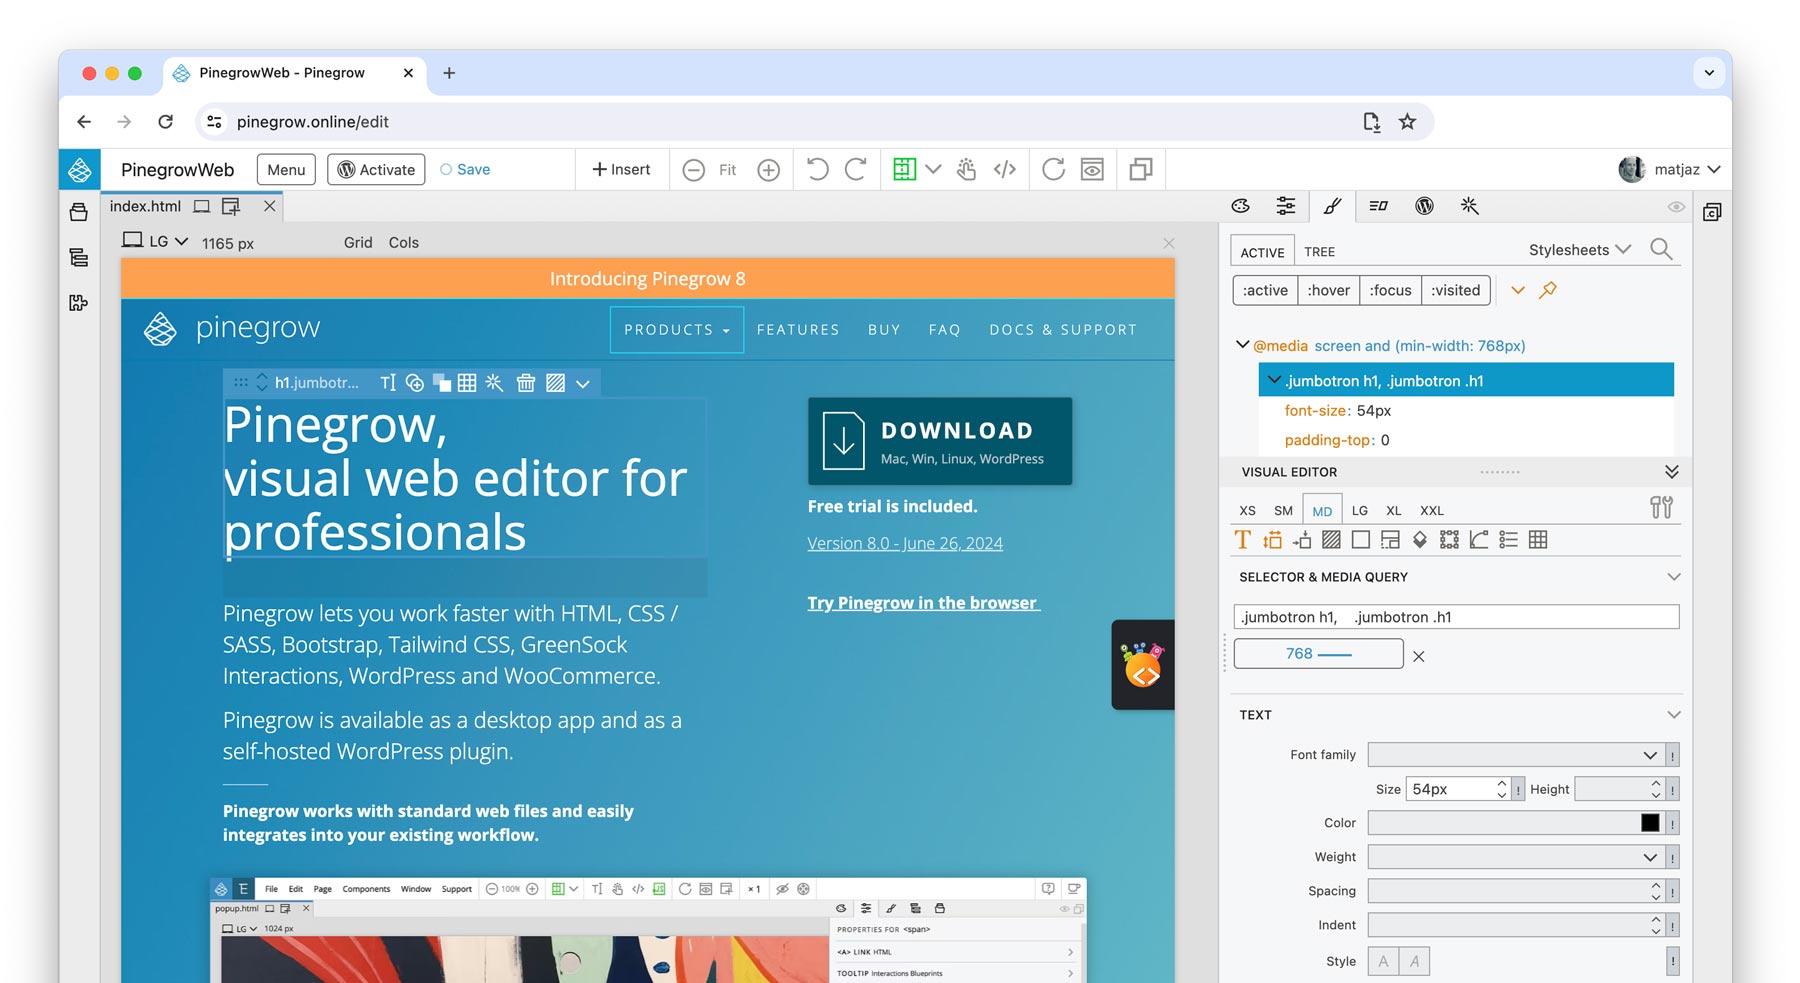This screenshot has height=983, width=1800.
Task: Toggle the :active pseudo-class state
Action: (1265, 290)
